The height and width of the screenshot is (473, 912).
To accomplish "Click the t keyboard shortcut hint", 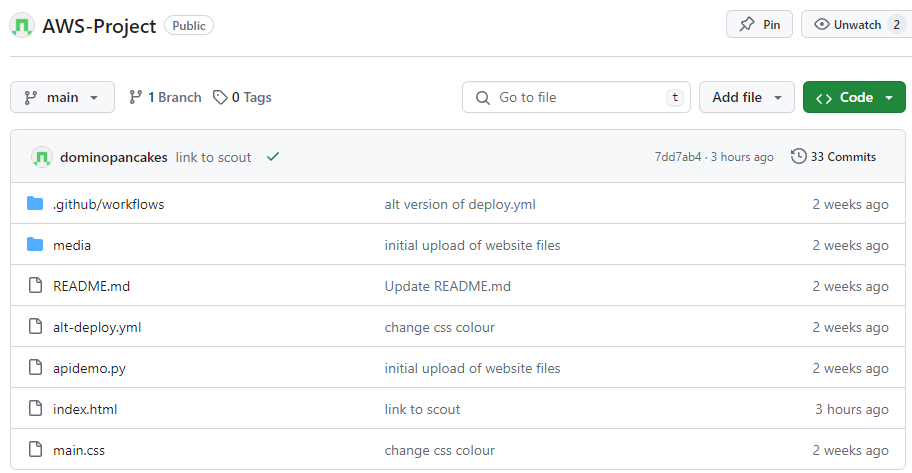I will coord(675,97).
